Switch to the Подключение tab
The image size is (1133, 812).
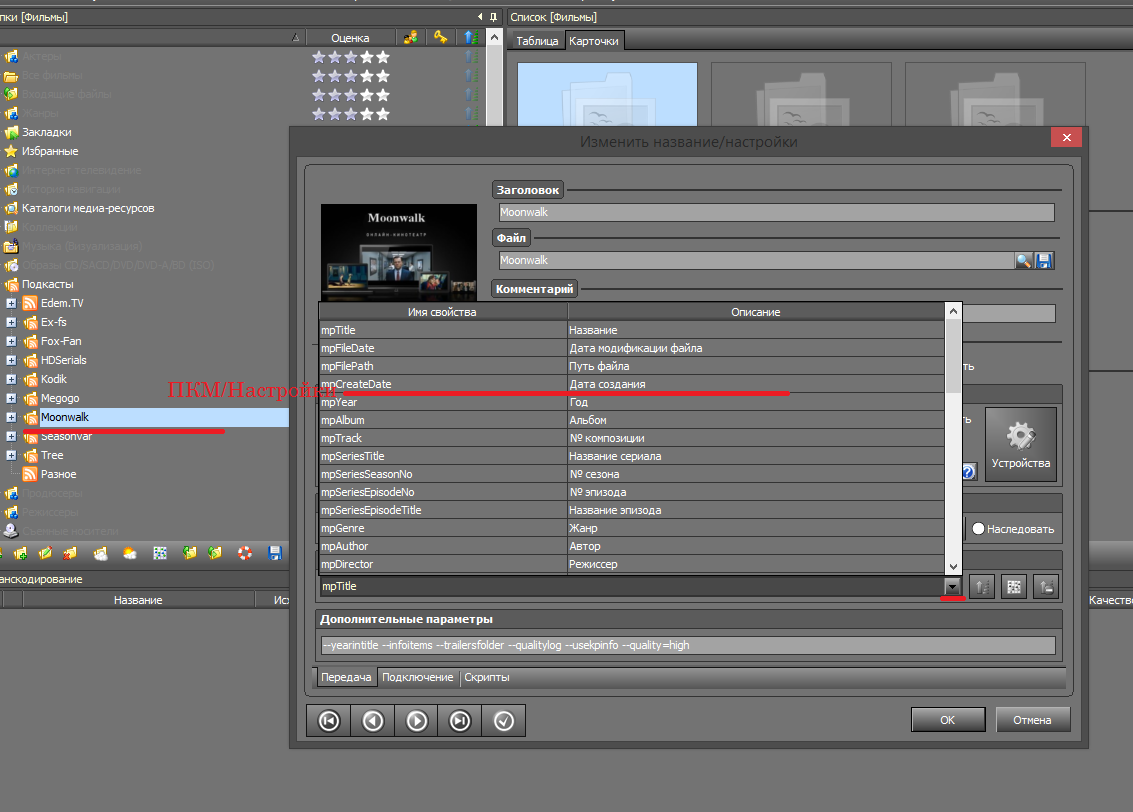click(417, 677)
